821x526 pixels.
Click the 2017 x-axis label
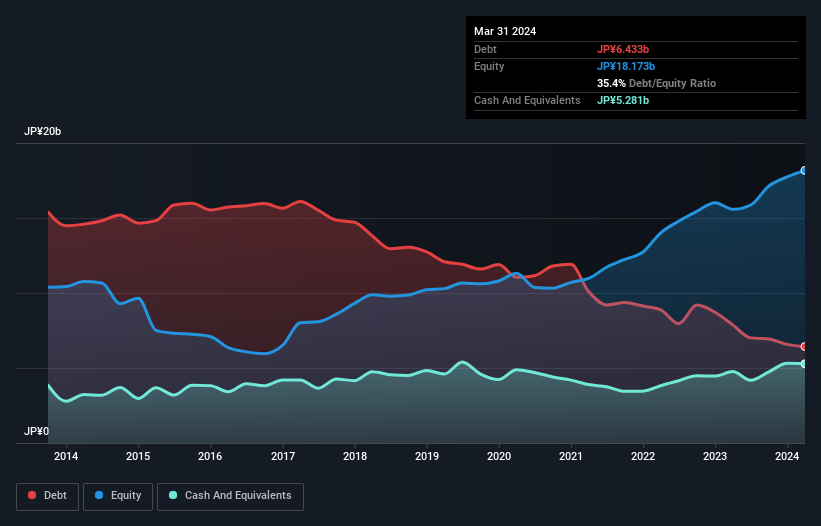(283, 456)
